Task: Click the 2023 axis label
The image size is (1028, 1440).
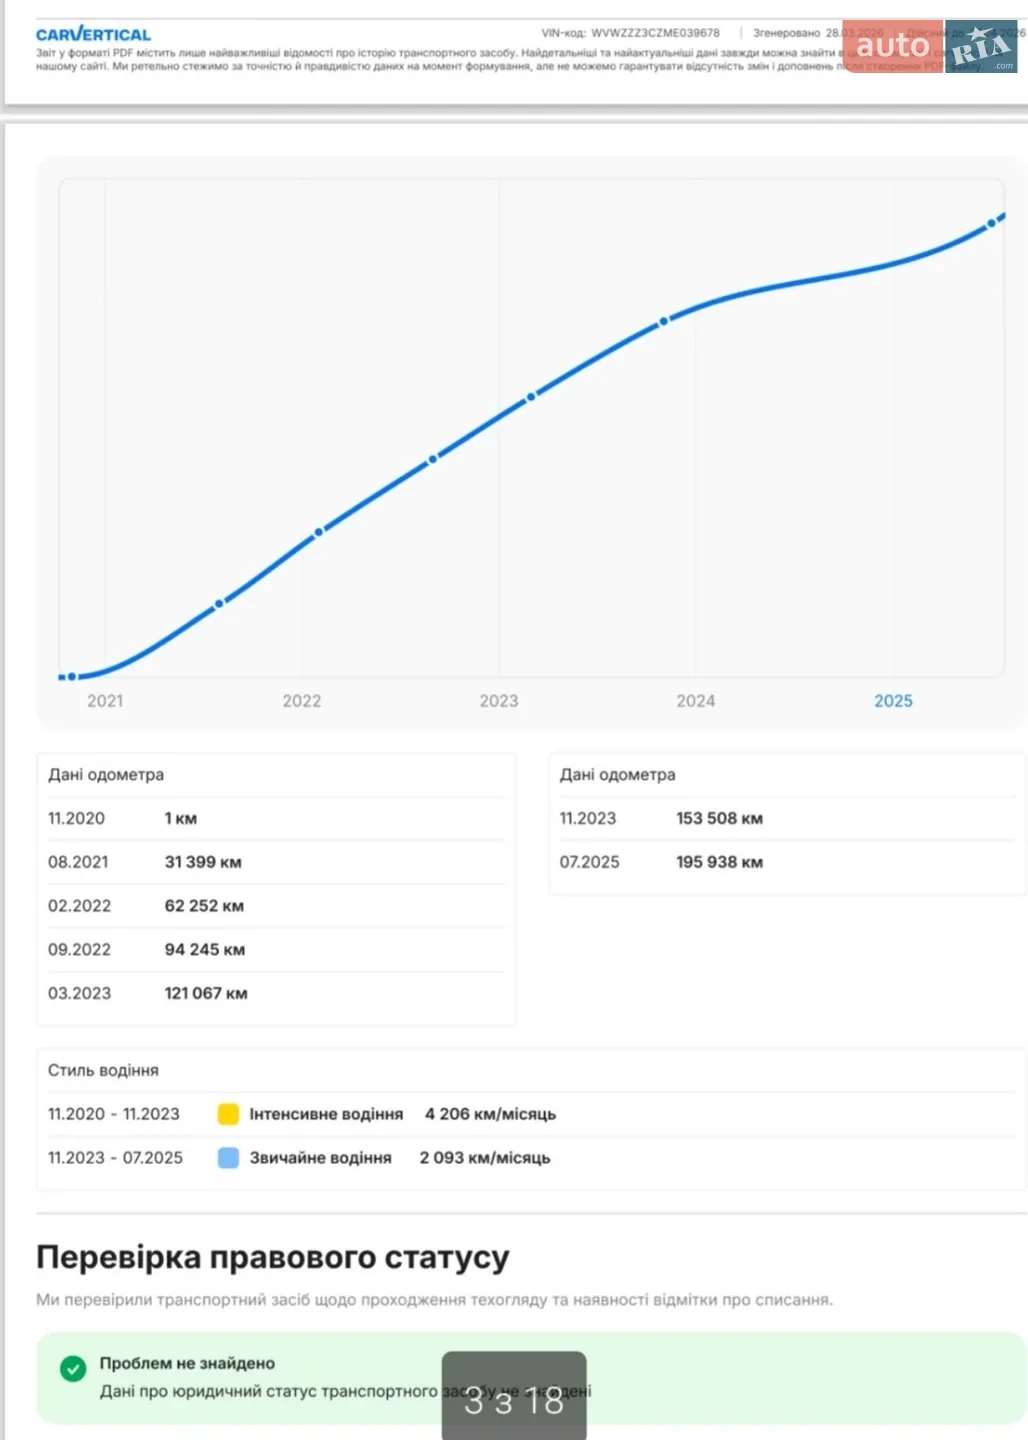Action: pos(499,701)
